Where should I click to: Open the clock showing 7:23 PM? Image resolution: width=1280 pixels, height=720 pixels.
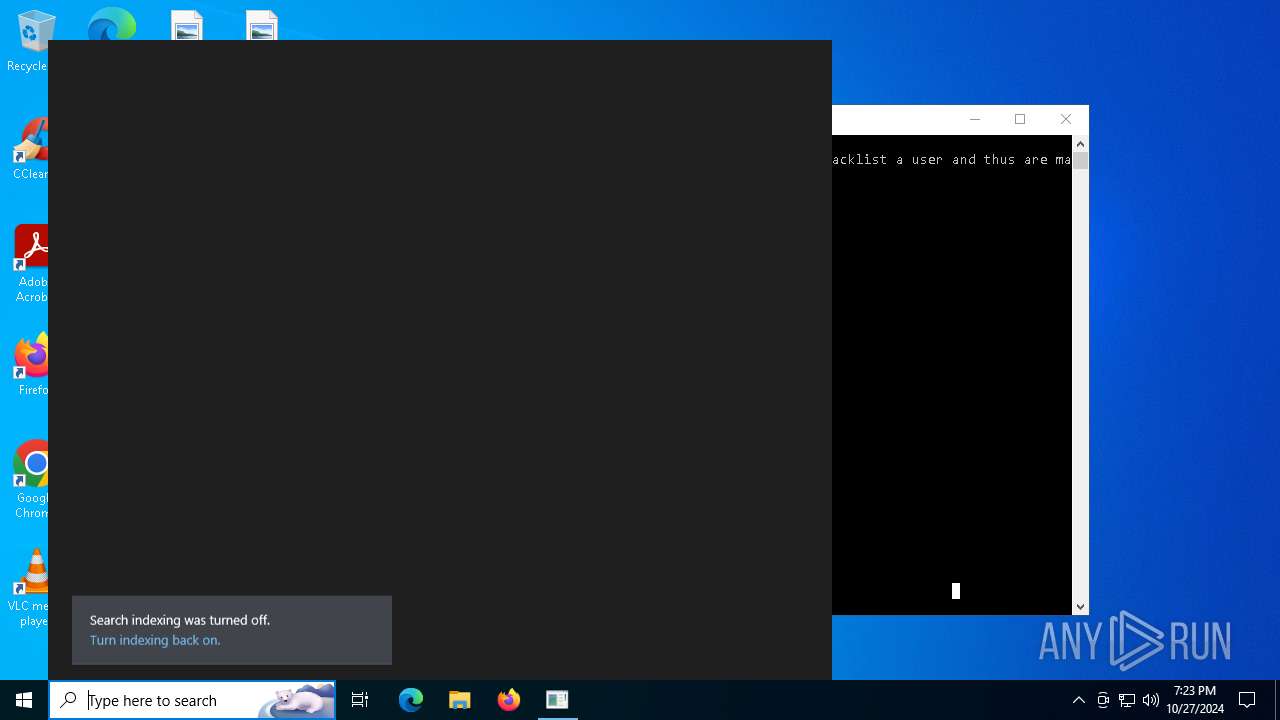click(1195, 700)
